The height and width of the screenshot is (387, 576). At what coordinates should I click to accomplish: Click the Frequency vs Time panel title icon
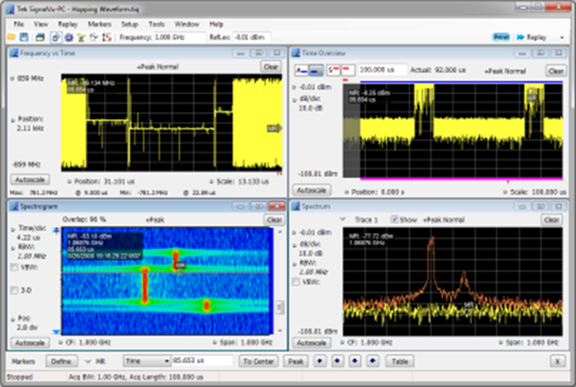click(x=14, y=53)
